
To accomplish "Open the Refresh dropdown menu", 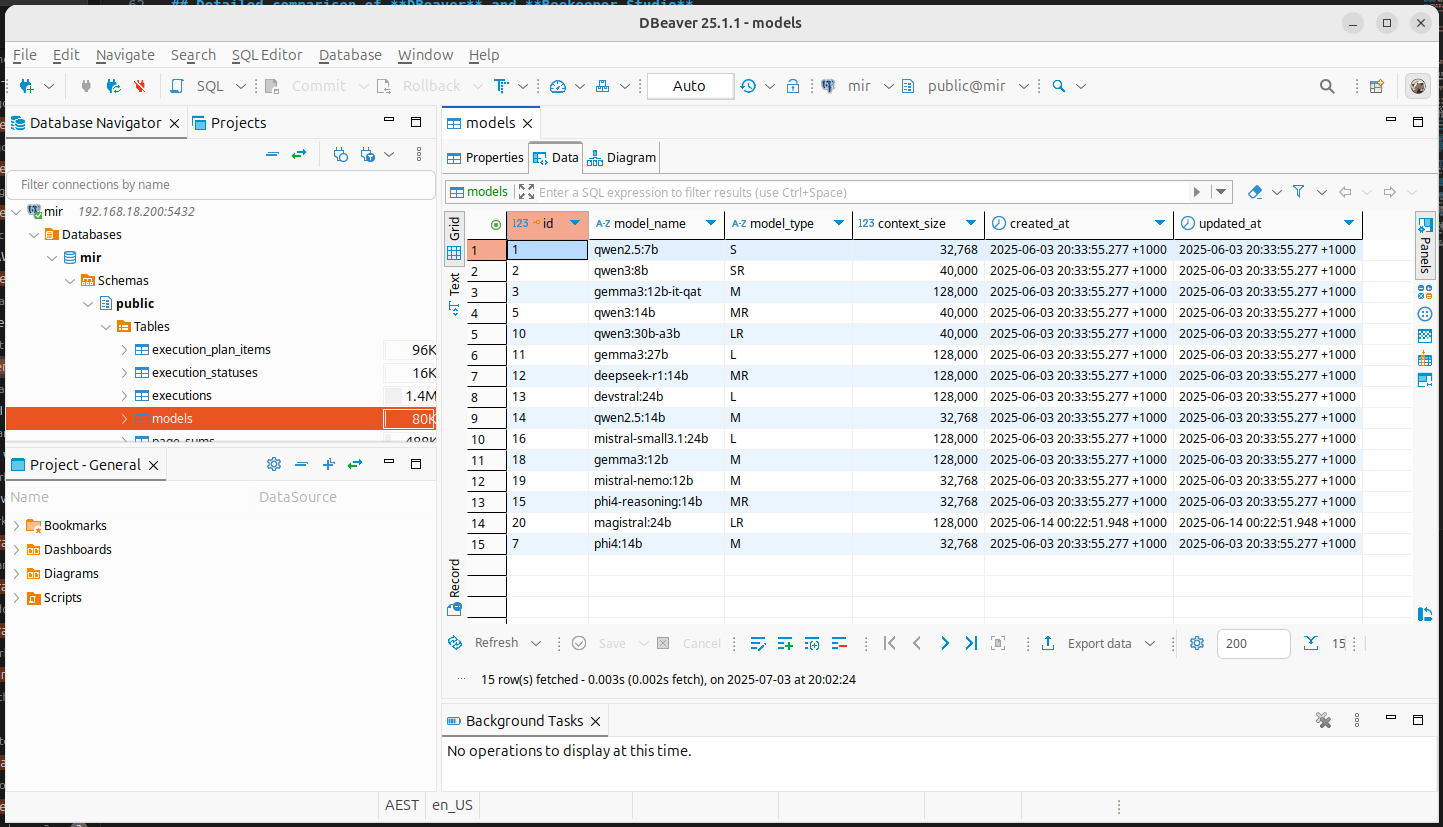I will tap(536, 643).
